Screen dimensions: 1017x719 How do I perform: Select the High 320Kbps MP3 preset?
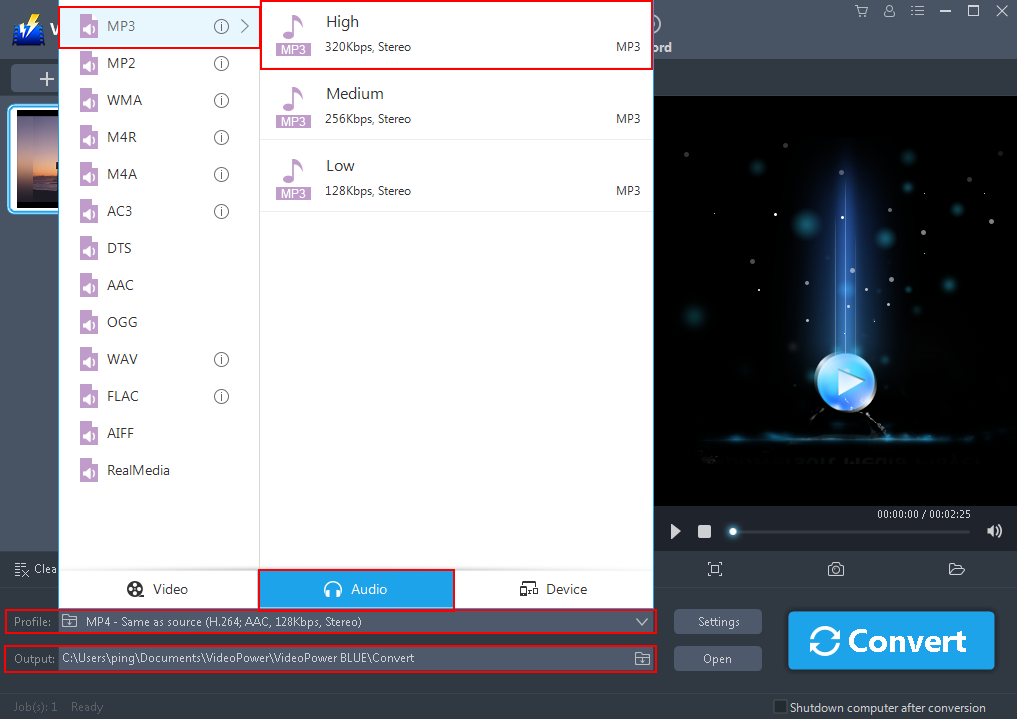pyautogui.click(x=456, y=33)
